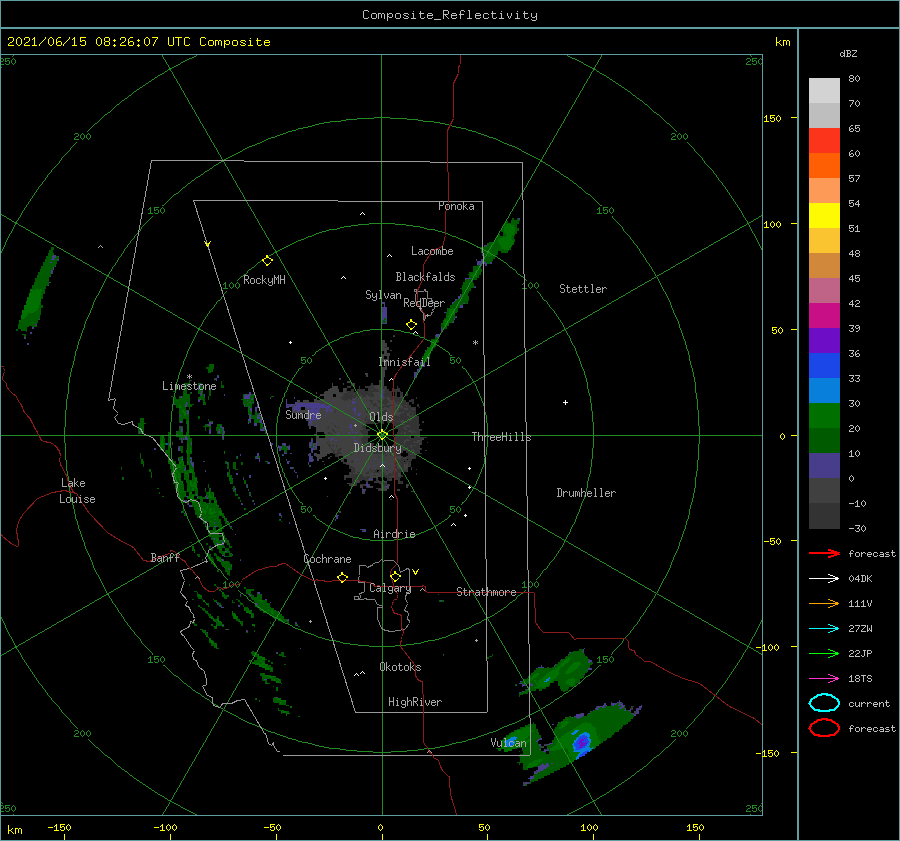Click the Calgary city label
Image resolution: width=900 pixels, height=841 pixels.
click(390, 588)
